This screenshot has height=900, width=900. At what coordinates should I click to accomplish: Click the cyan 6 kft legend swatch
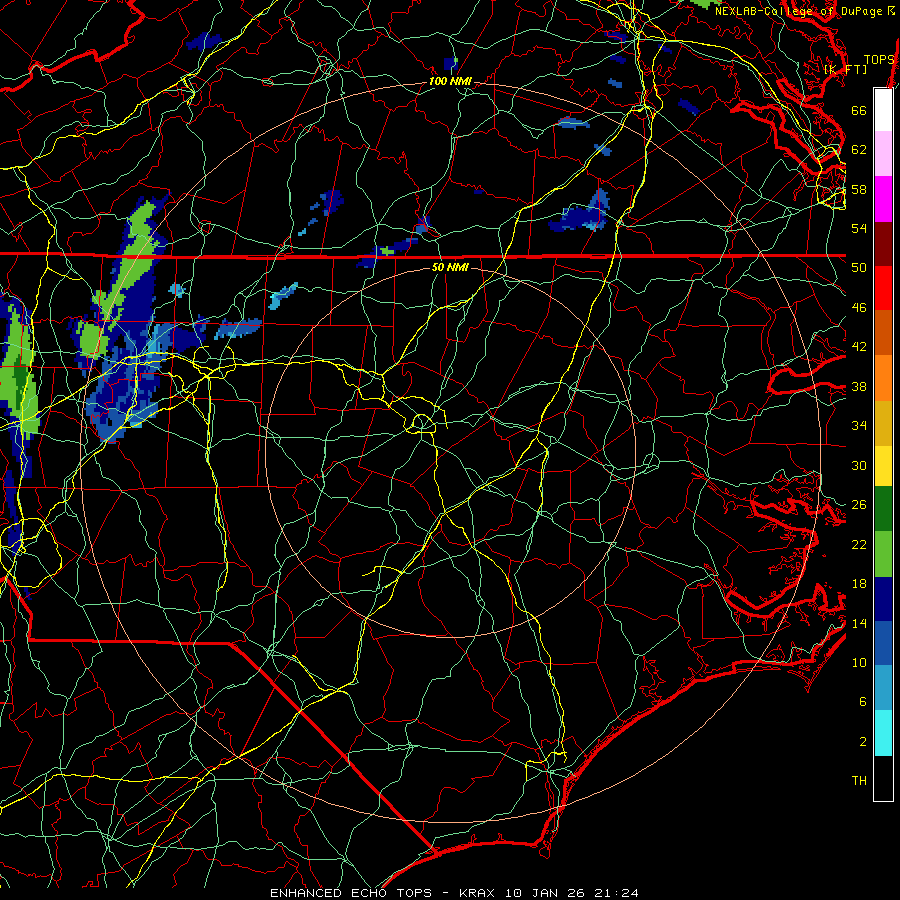(883, 733)
